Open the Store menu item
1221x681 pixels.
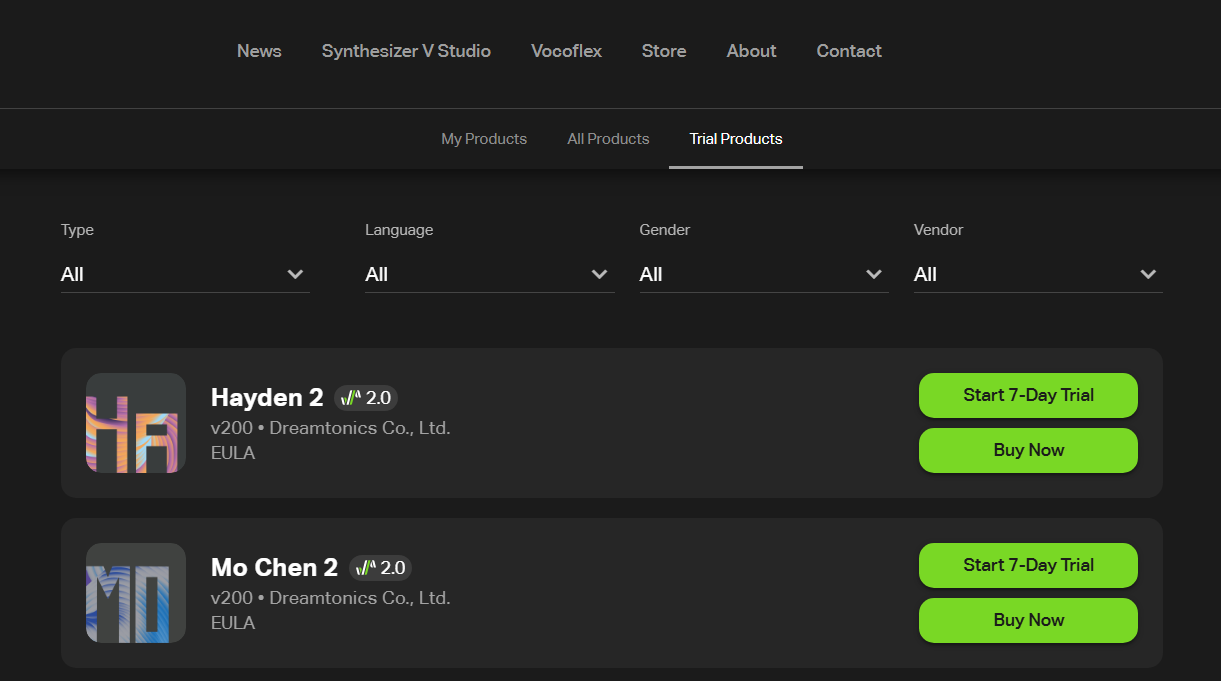pyautogui.click(x=664, y=51)
